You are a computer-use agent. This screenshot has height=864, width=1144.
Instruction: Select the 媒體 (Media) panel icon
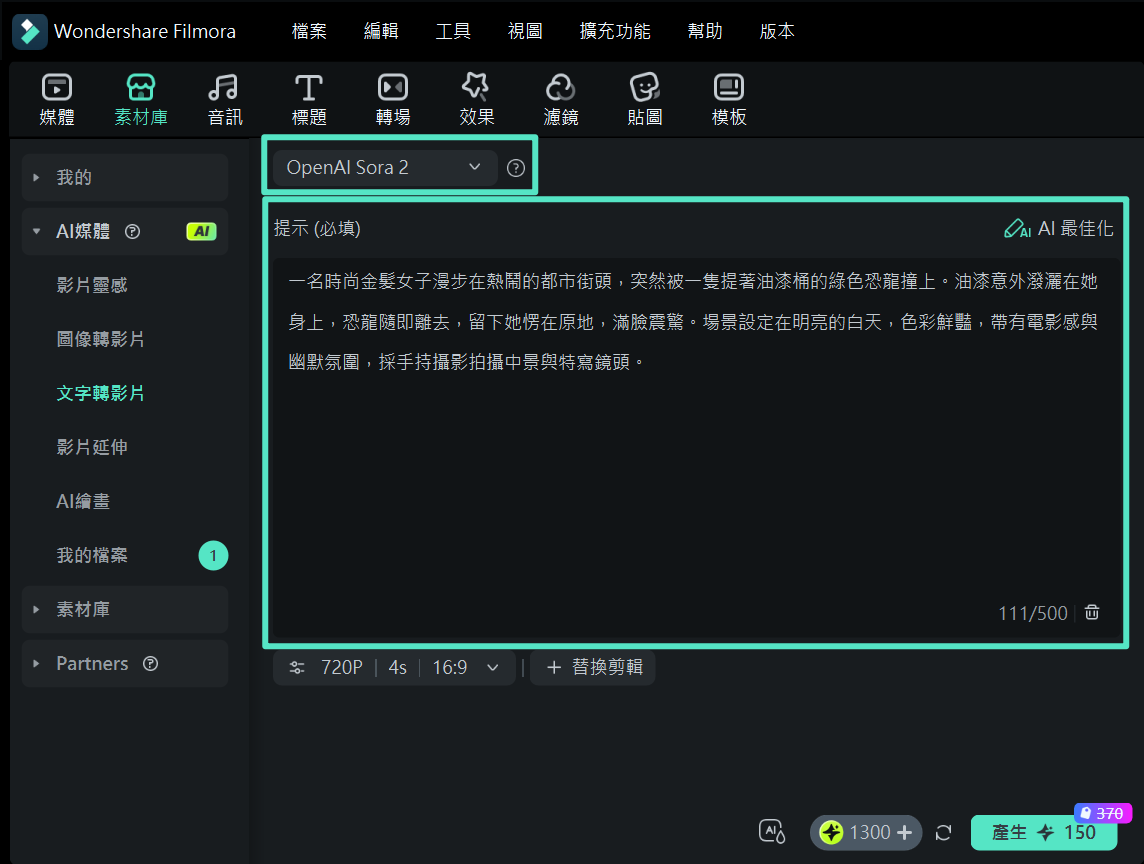57,98
